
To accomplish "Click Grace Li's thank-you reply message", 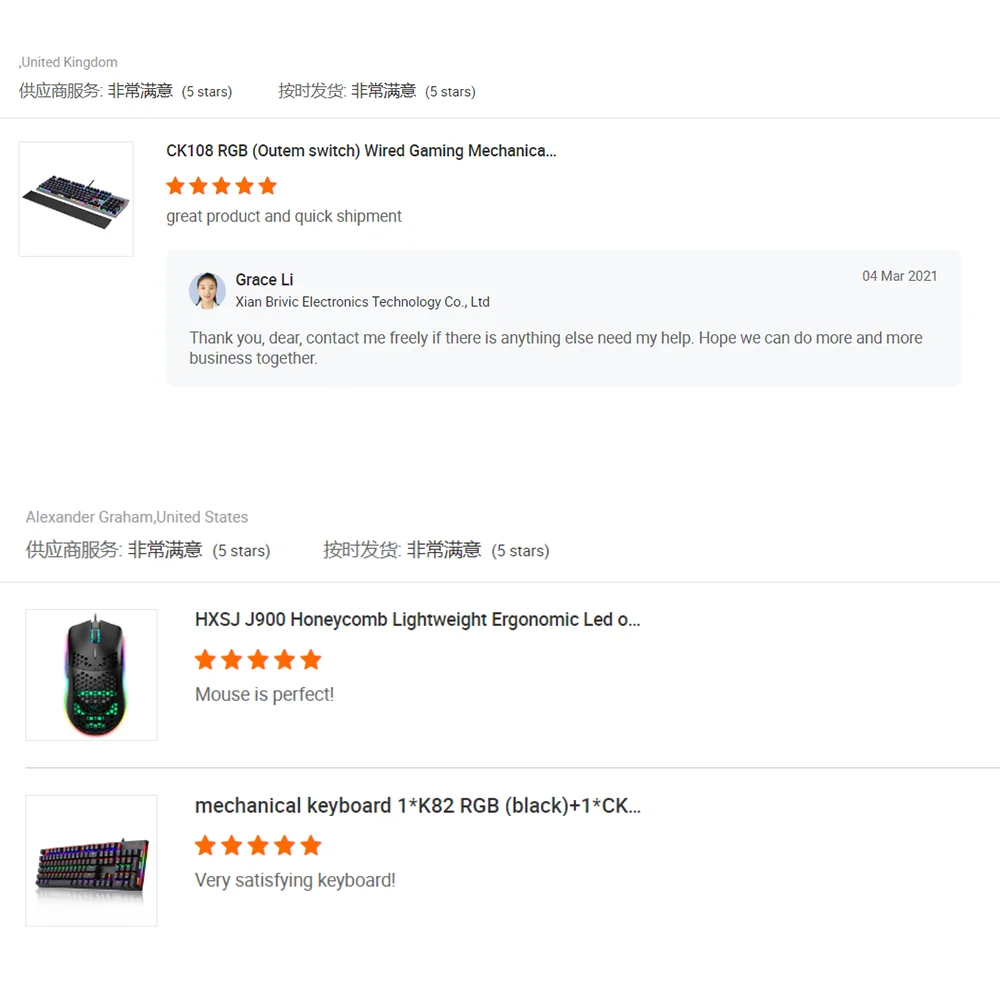I will point(555,348).
